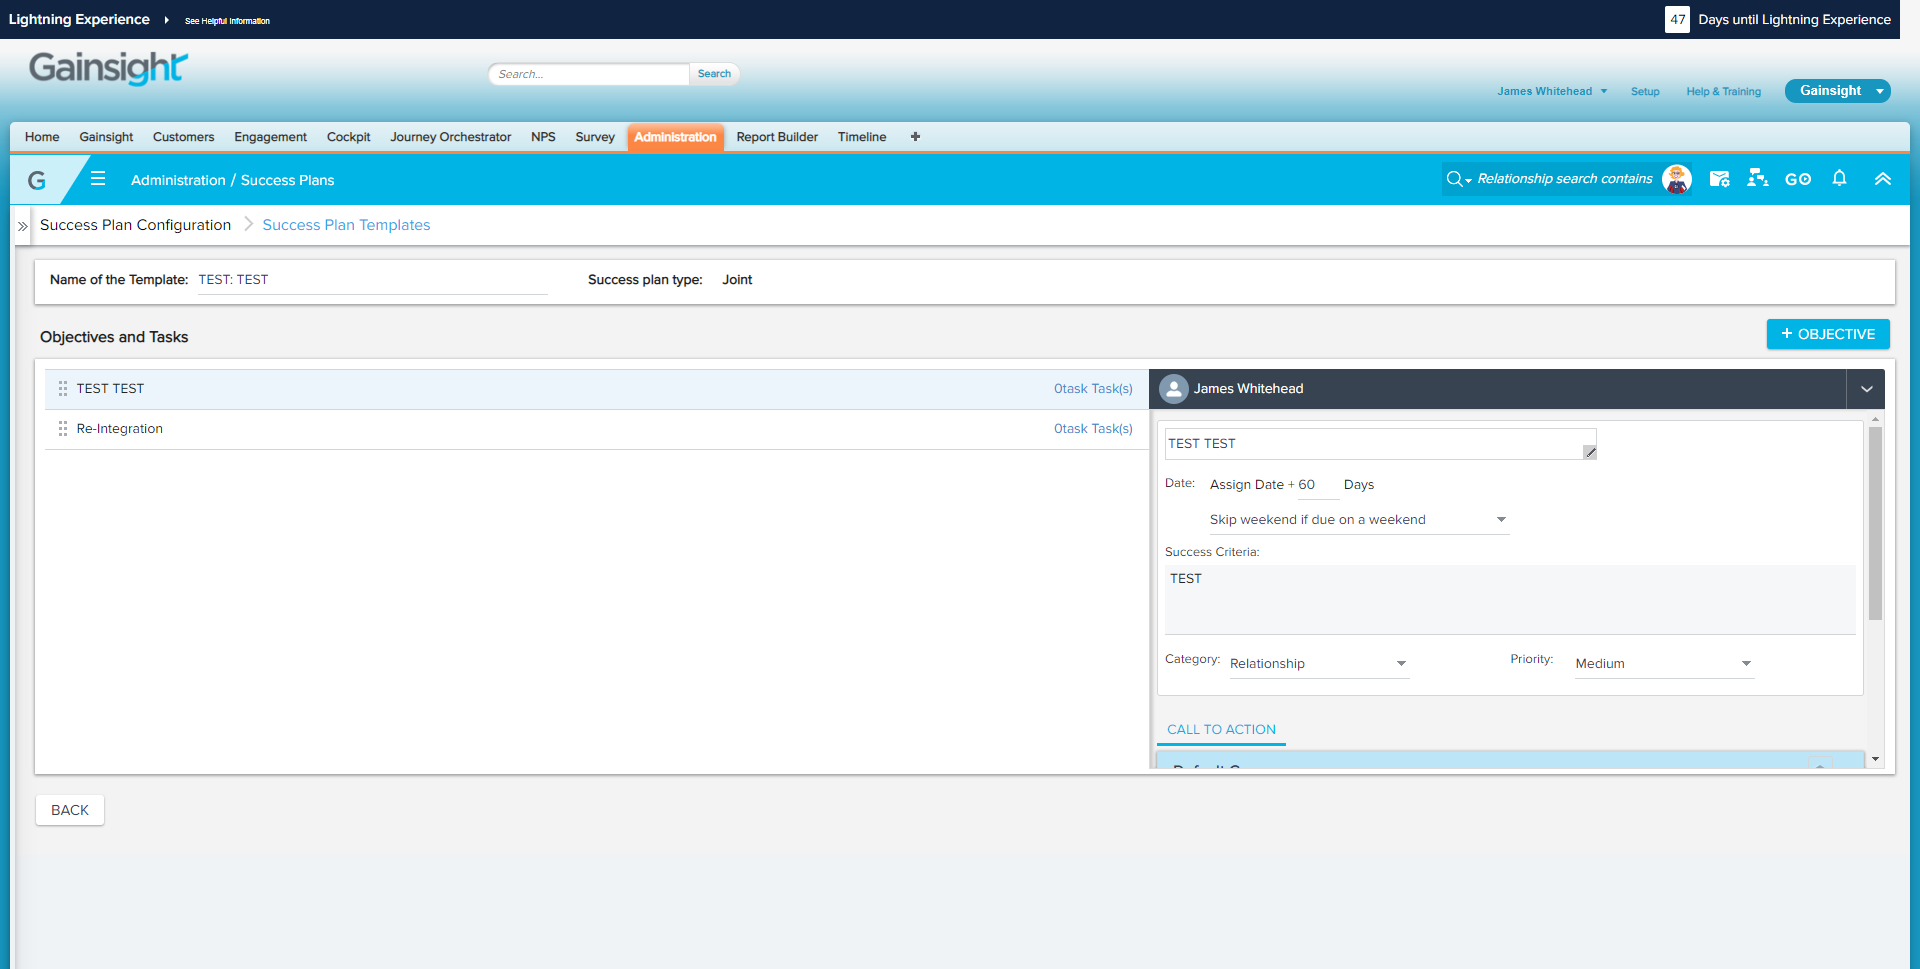Viewport: 1920px width, 969px height.
Task: Click the Gainsight G logo icon
Action: pos(37,180)
